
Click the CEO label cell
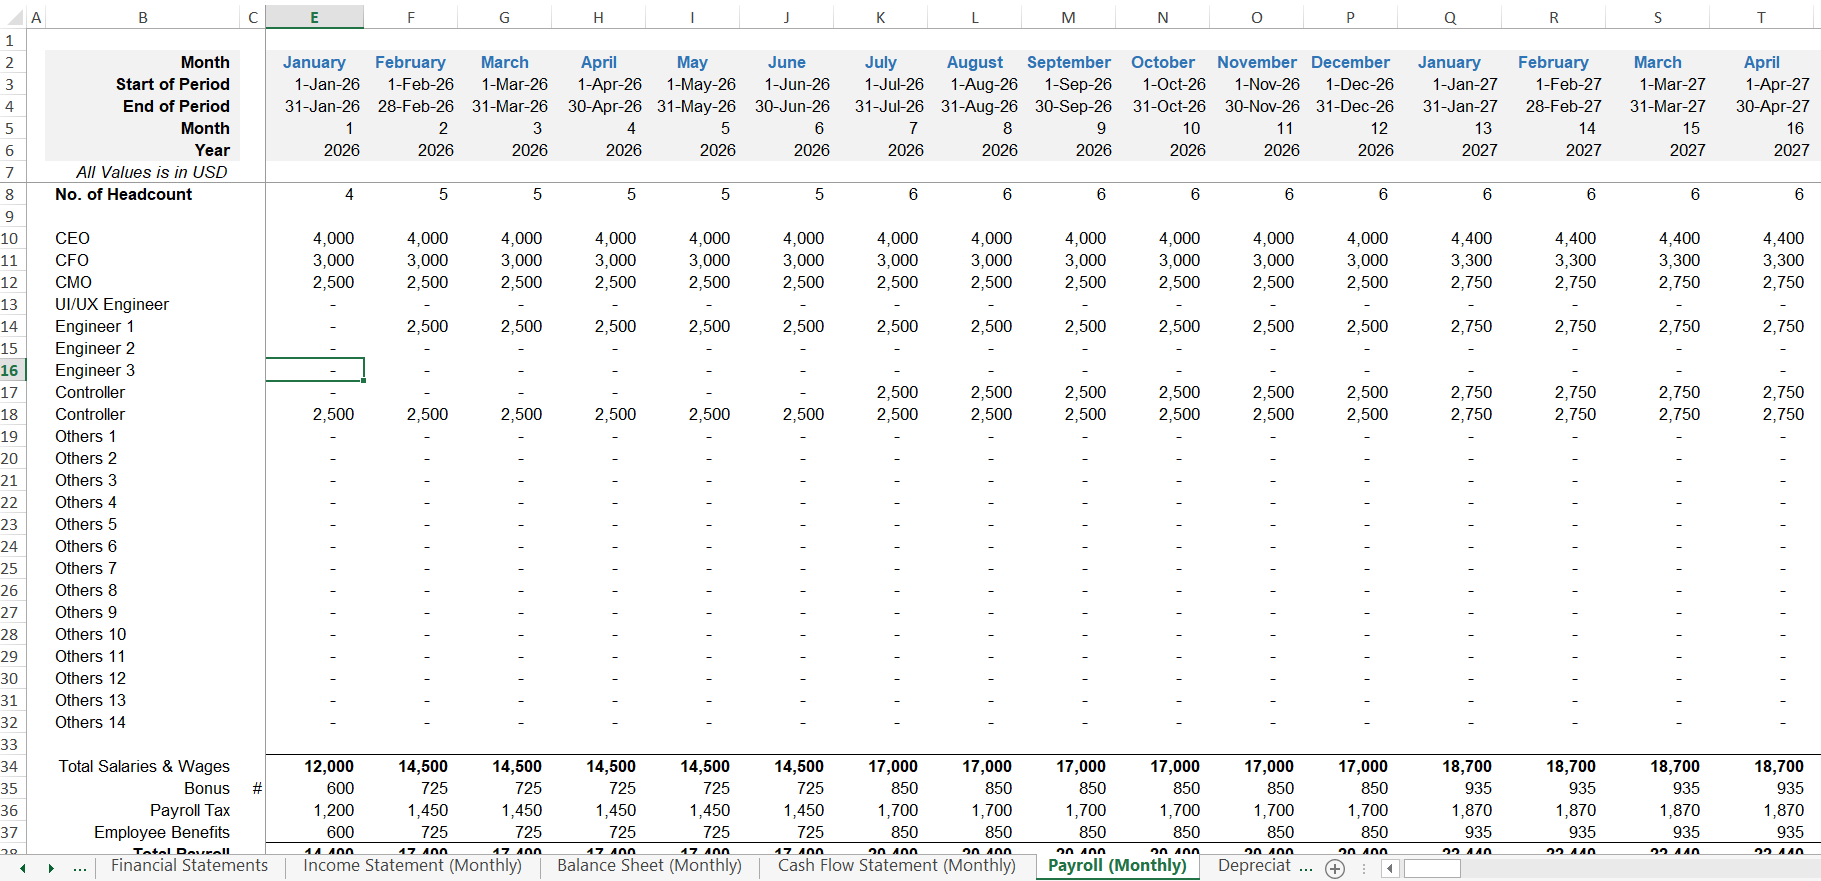[73, 238]
